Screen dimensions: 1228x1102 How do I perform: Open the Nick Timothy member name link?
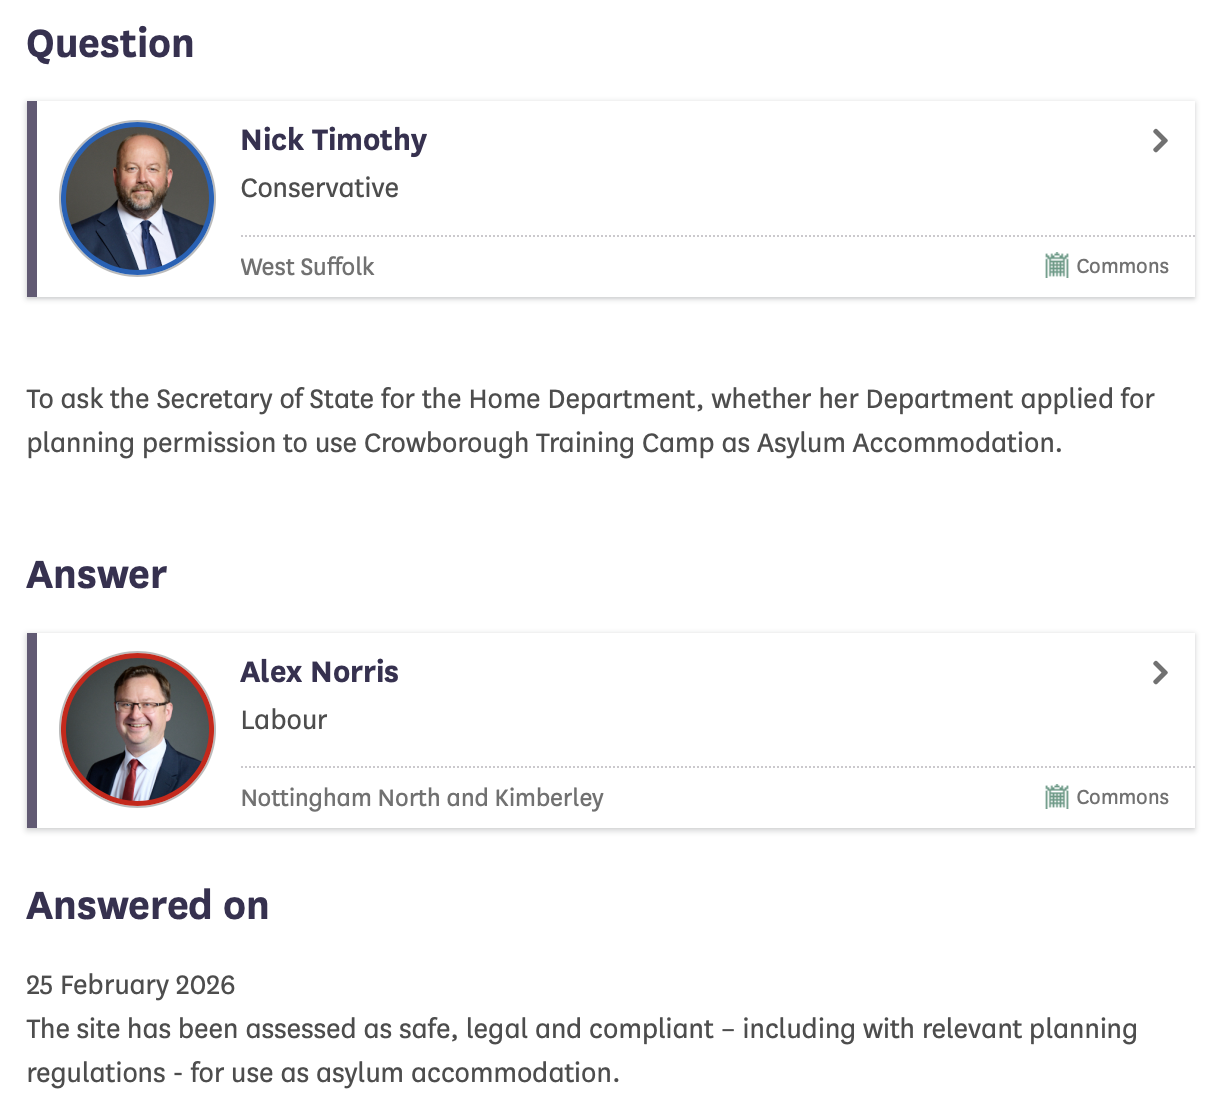[333, 140]
